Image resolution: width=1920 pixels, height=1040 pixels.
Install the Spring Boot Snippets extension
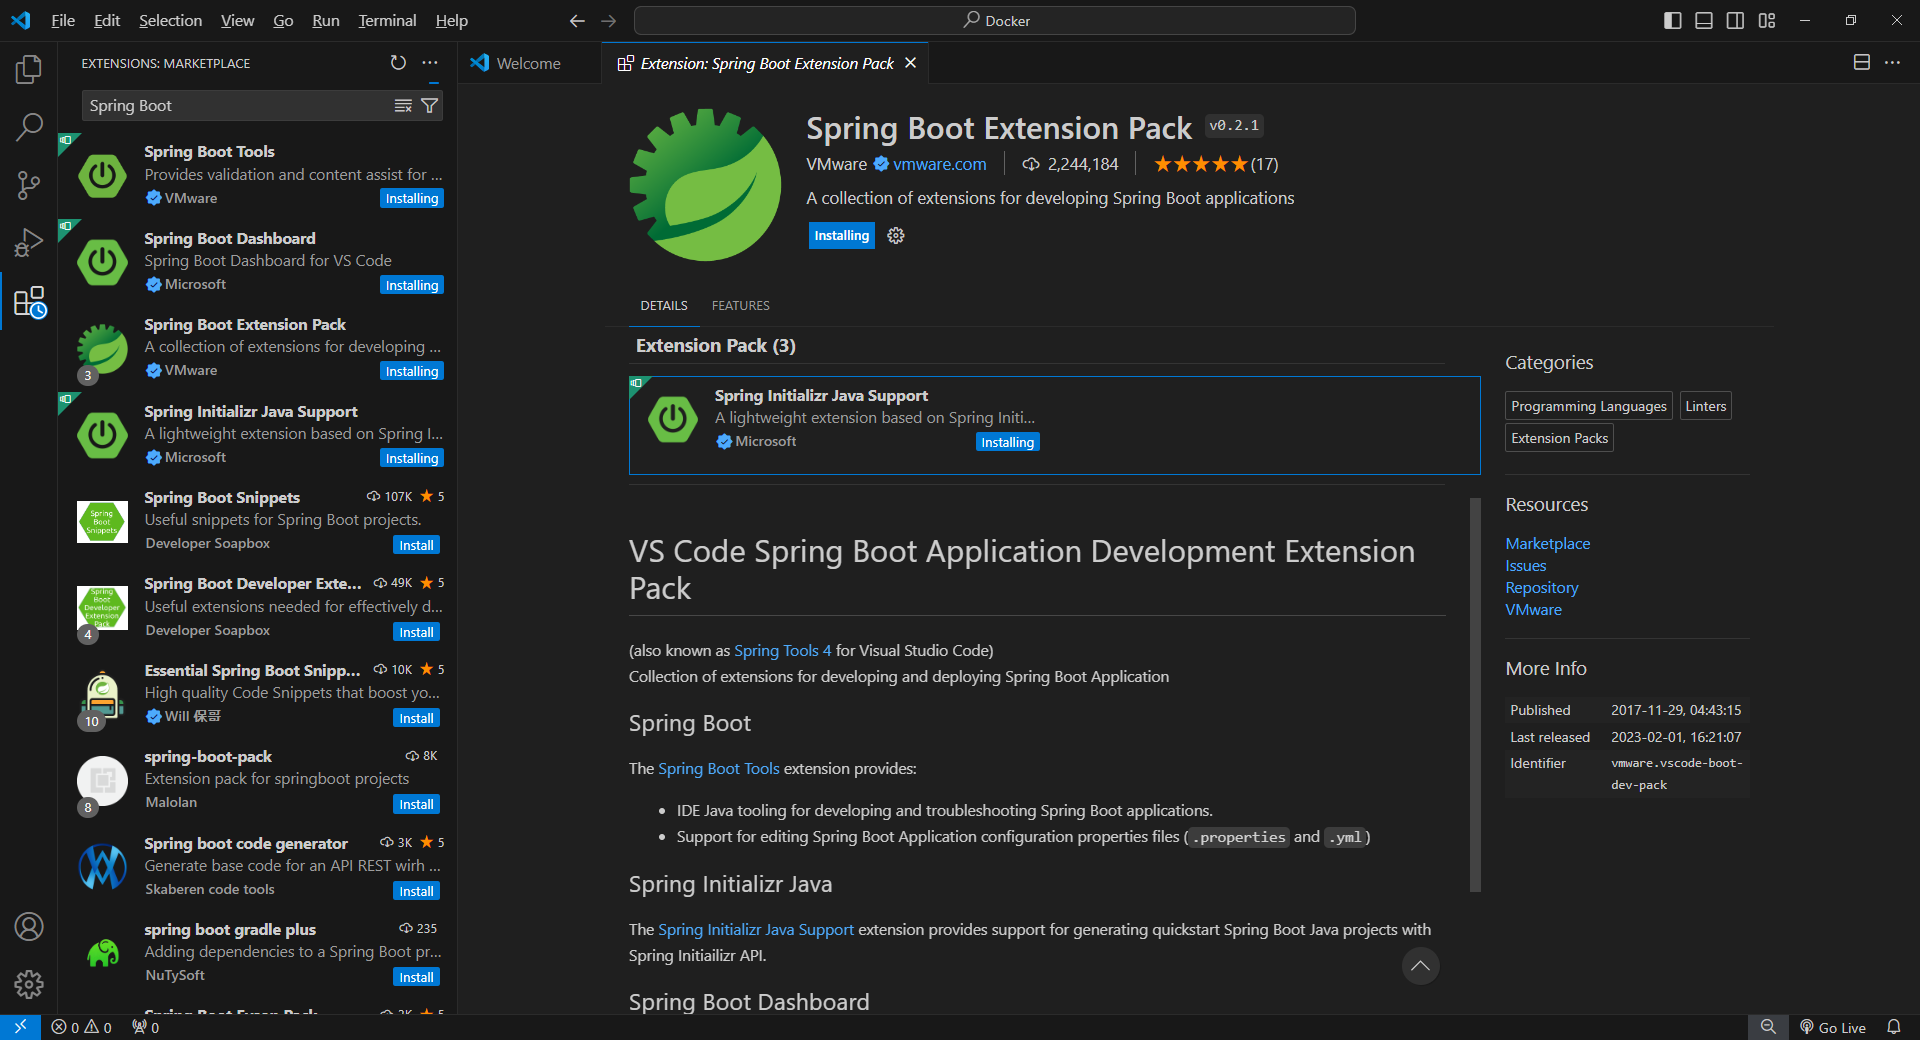(x=416, y=546)
